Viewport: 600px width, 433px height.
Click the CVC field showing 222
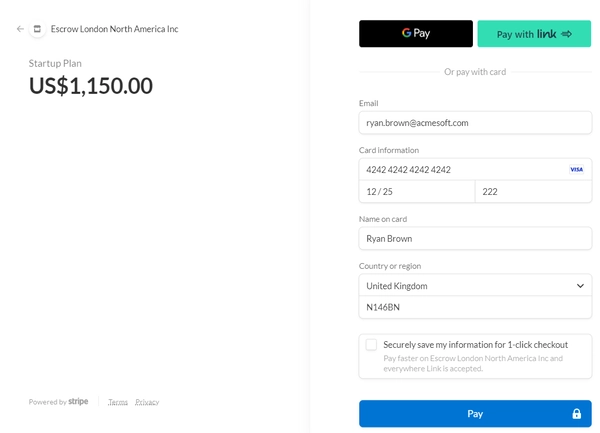pyautogui.click(x=533, y=192)
